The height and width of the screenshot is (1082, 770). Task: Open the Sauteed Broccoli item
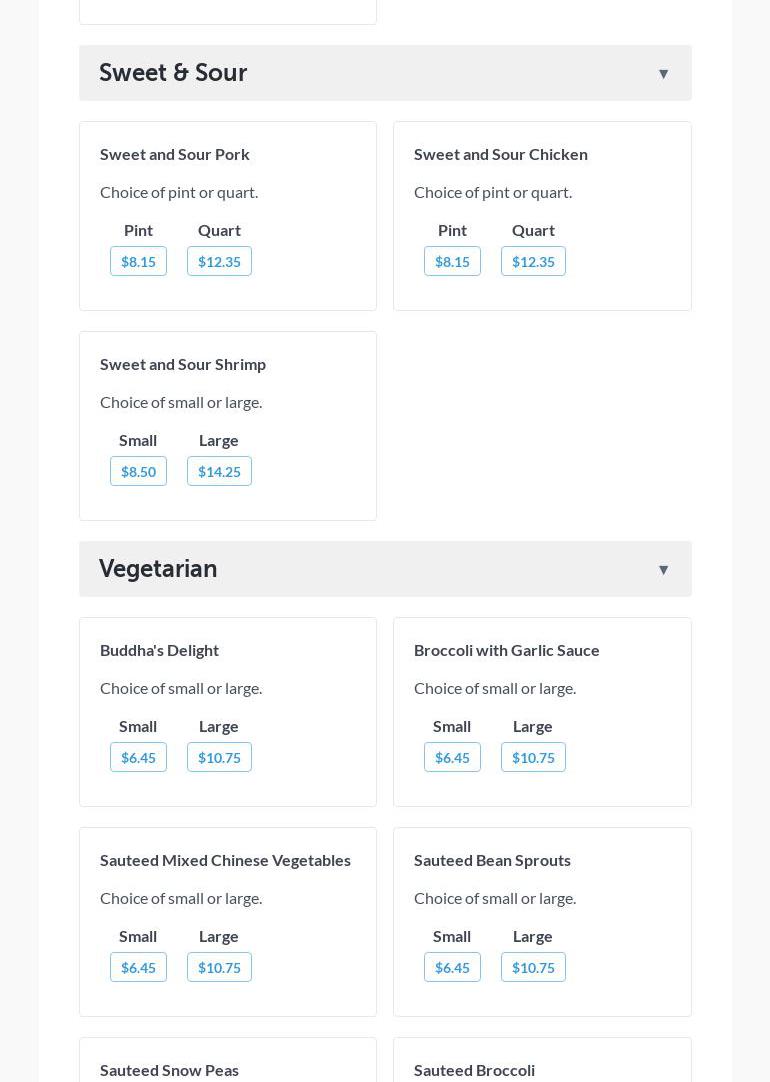[474, 1070]
